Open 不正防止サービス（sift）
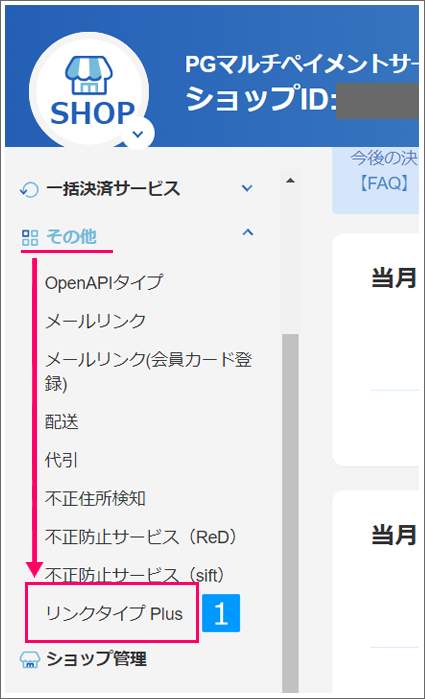The height and width of the screenshot is (699, 425). pos(135,575)
